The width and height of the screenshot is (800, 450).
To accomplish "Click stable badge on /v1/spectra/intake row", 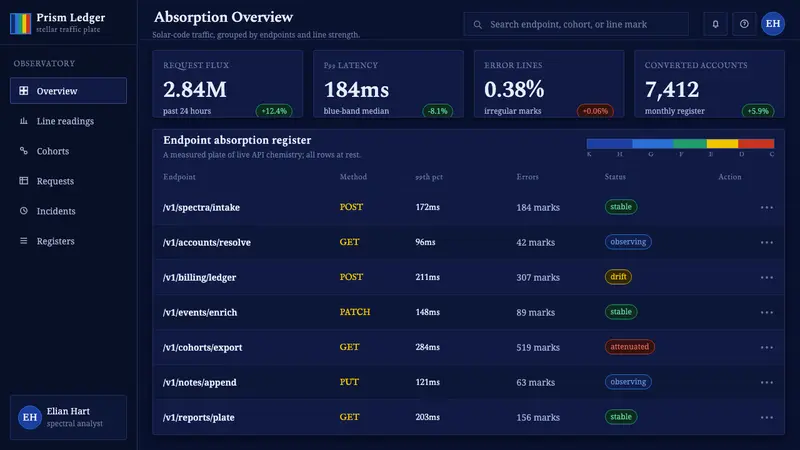I will point(621,207).
